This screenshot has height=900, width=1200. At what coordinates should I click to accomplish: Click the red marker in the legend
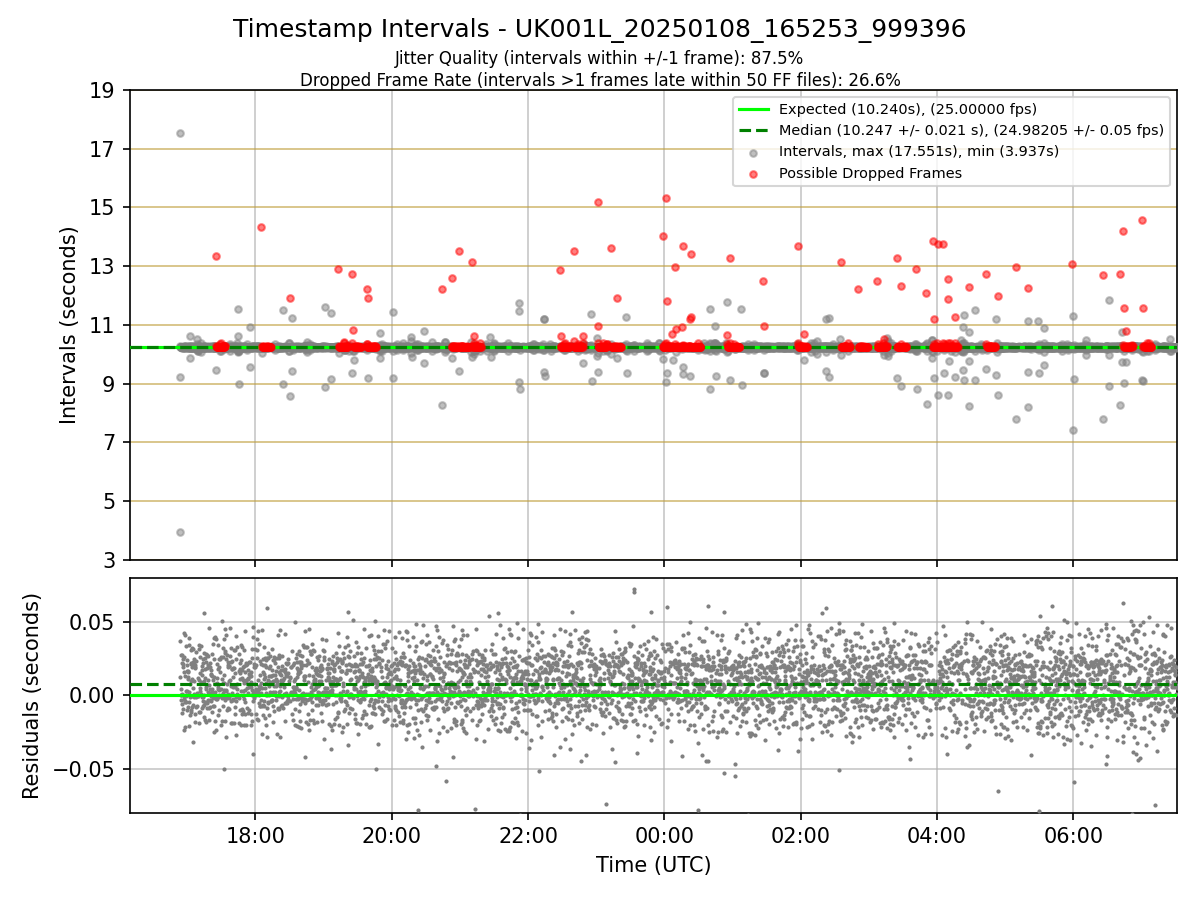754,173
